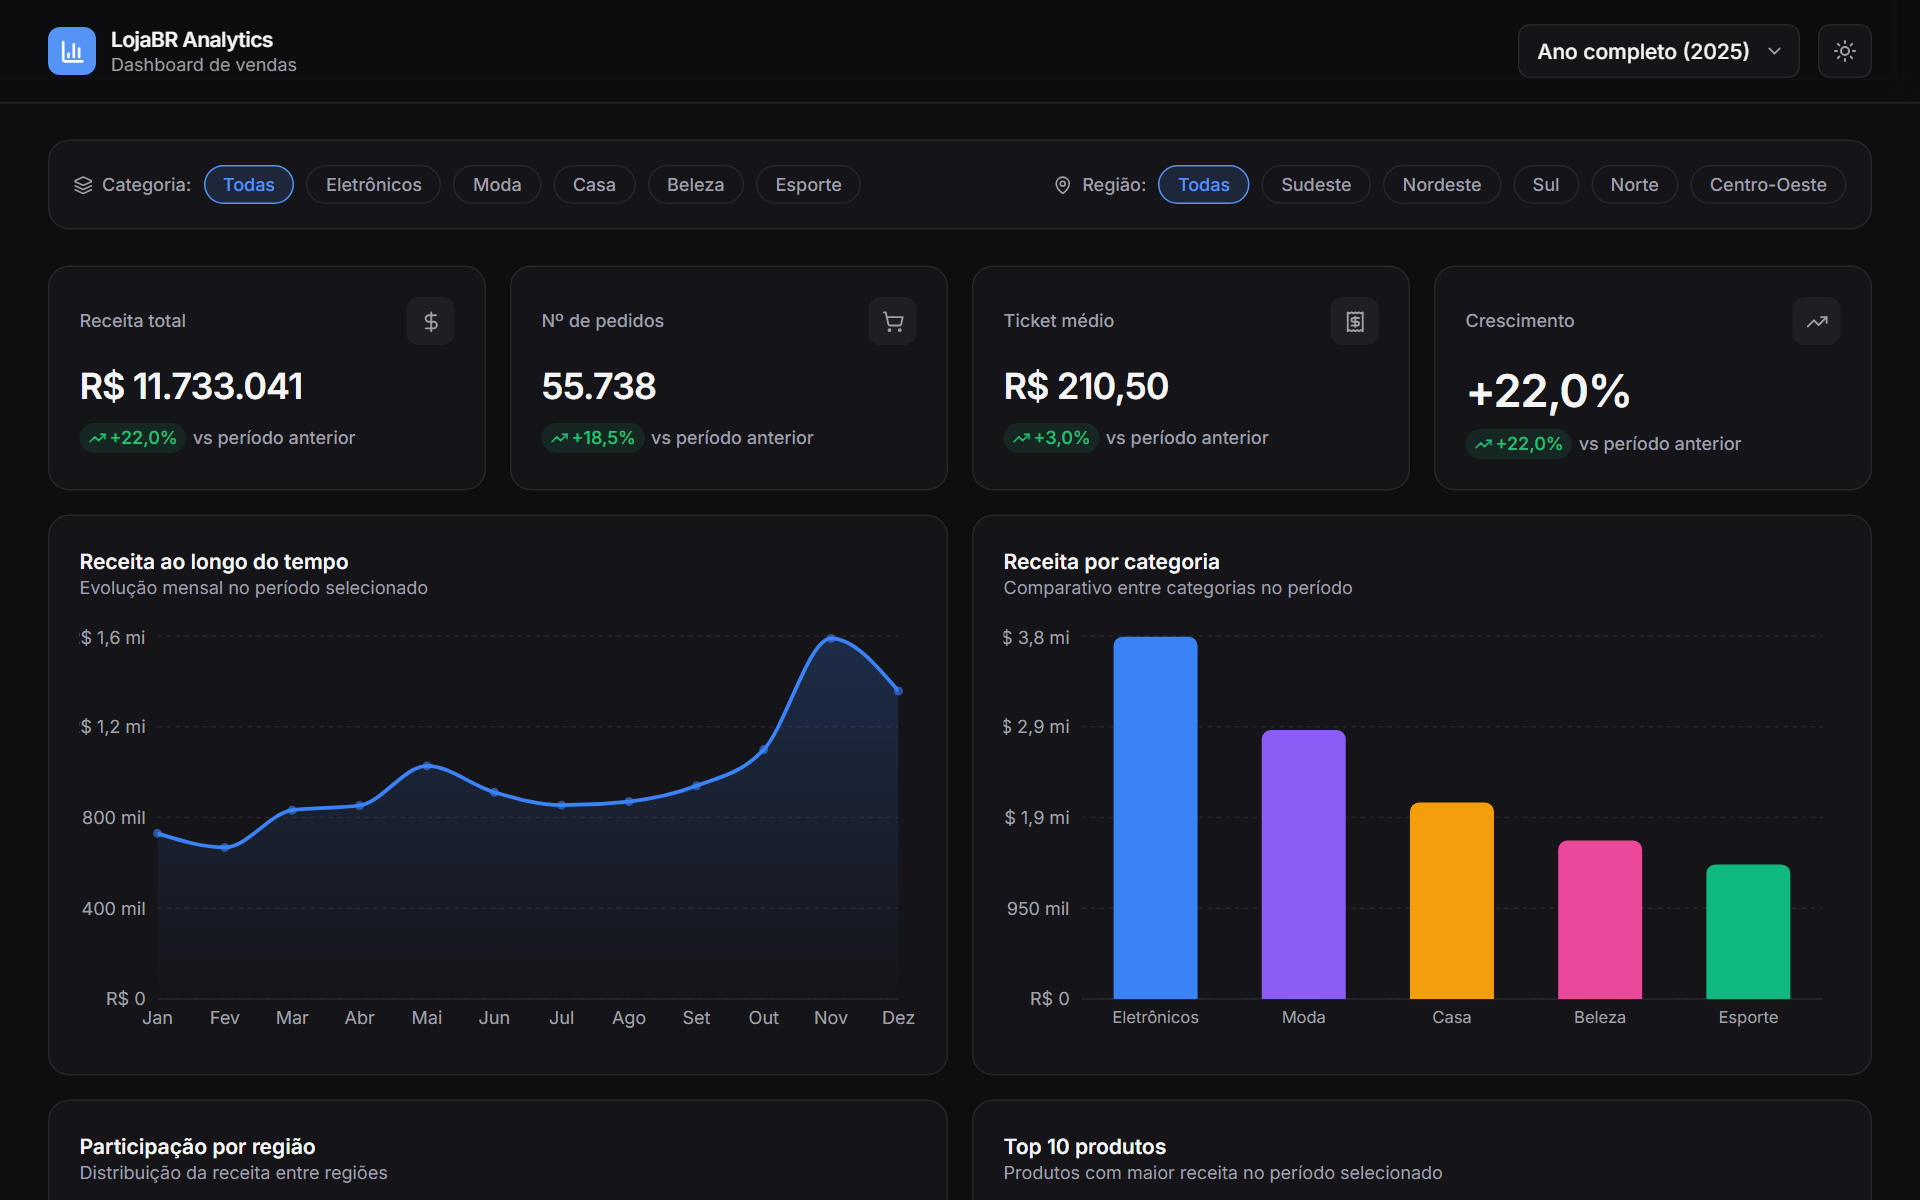The image size is (1920, 1200).
Task: Click the +22,0% badge on Receita total
Action: point(132,438)
